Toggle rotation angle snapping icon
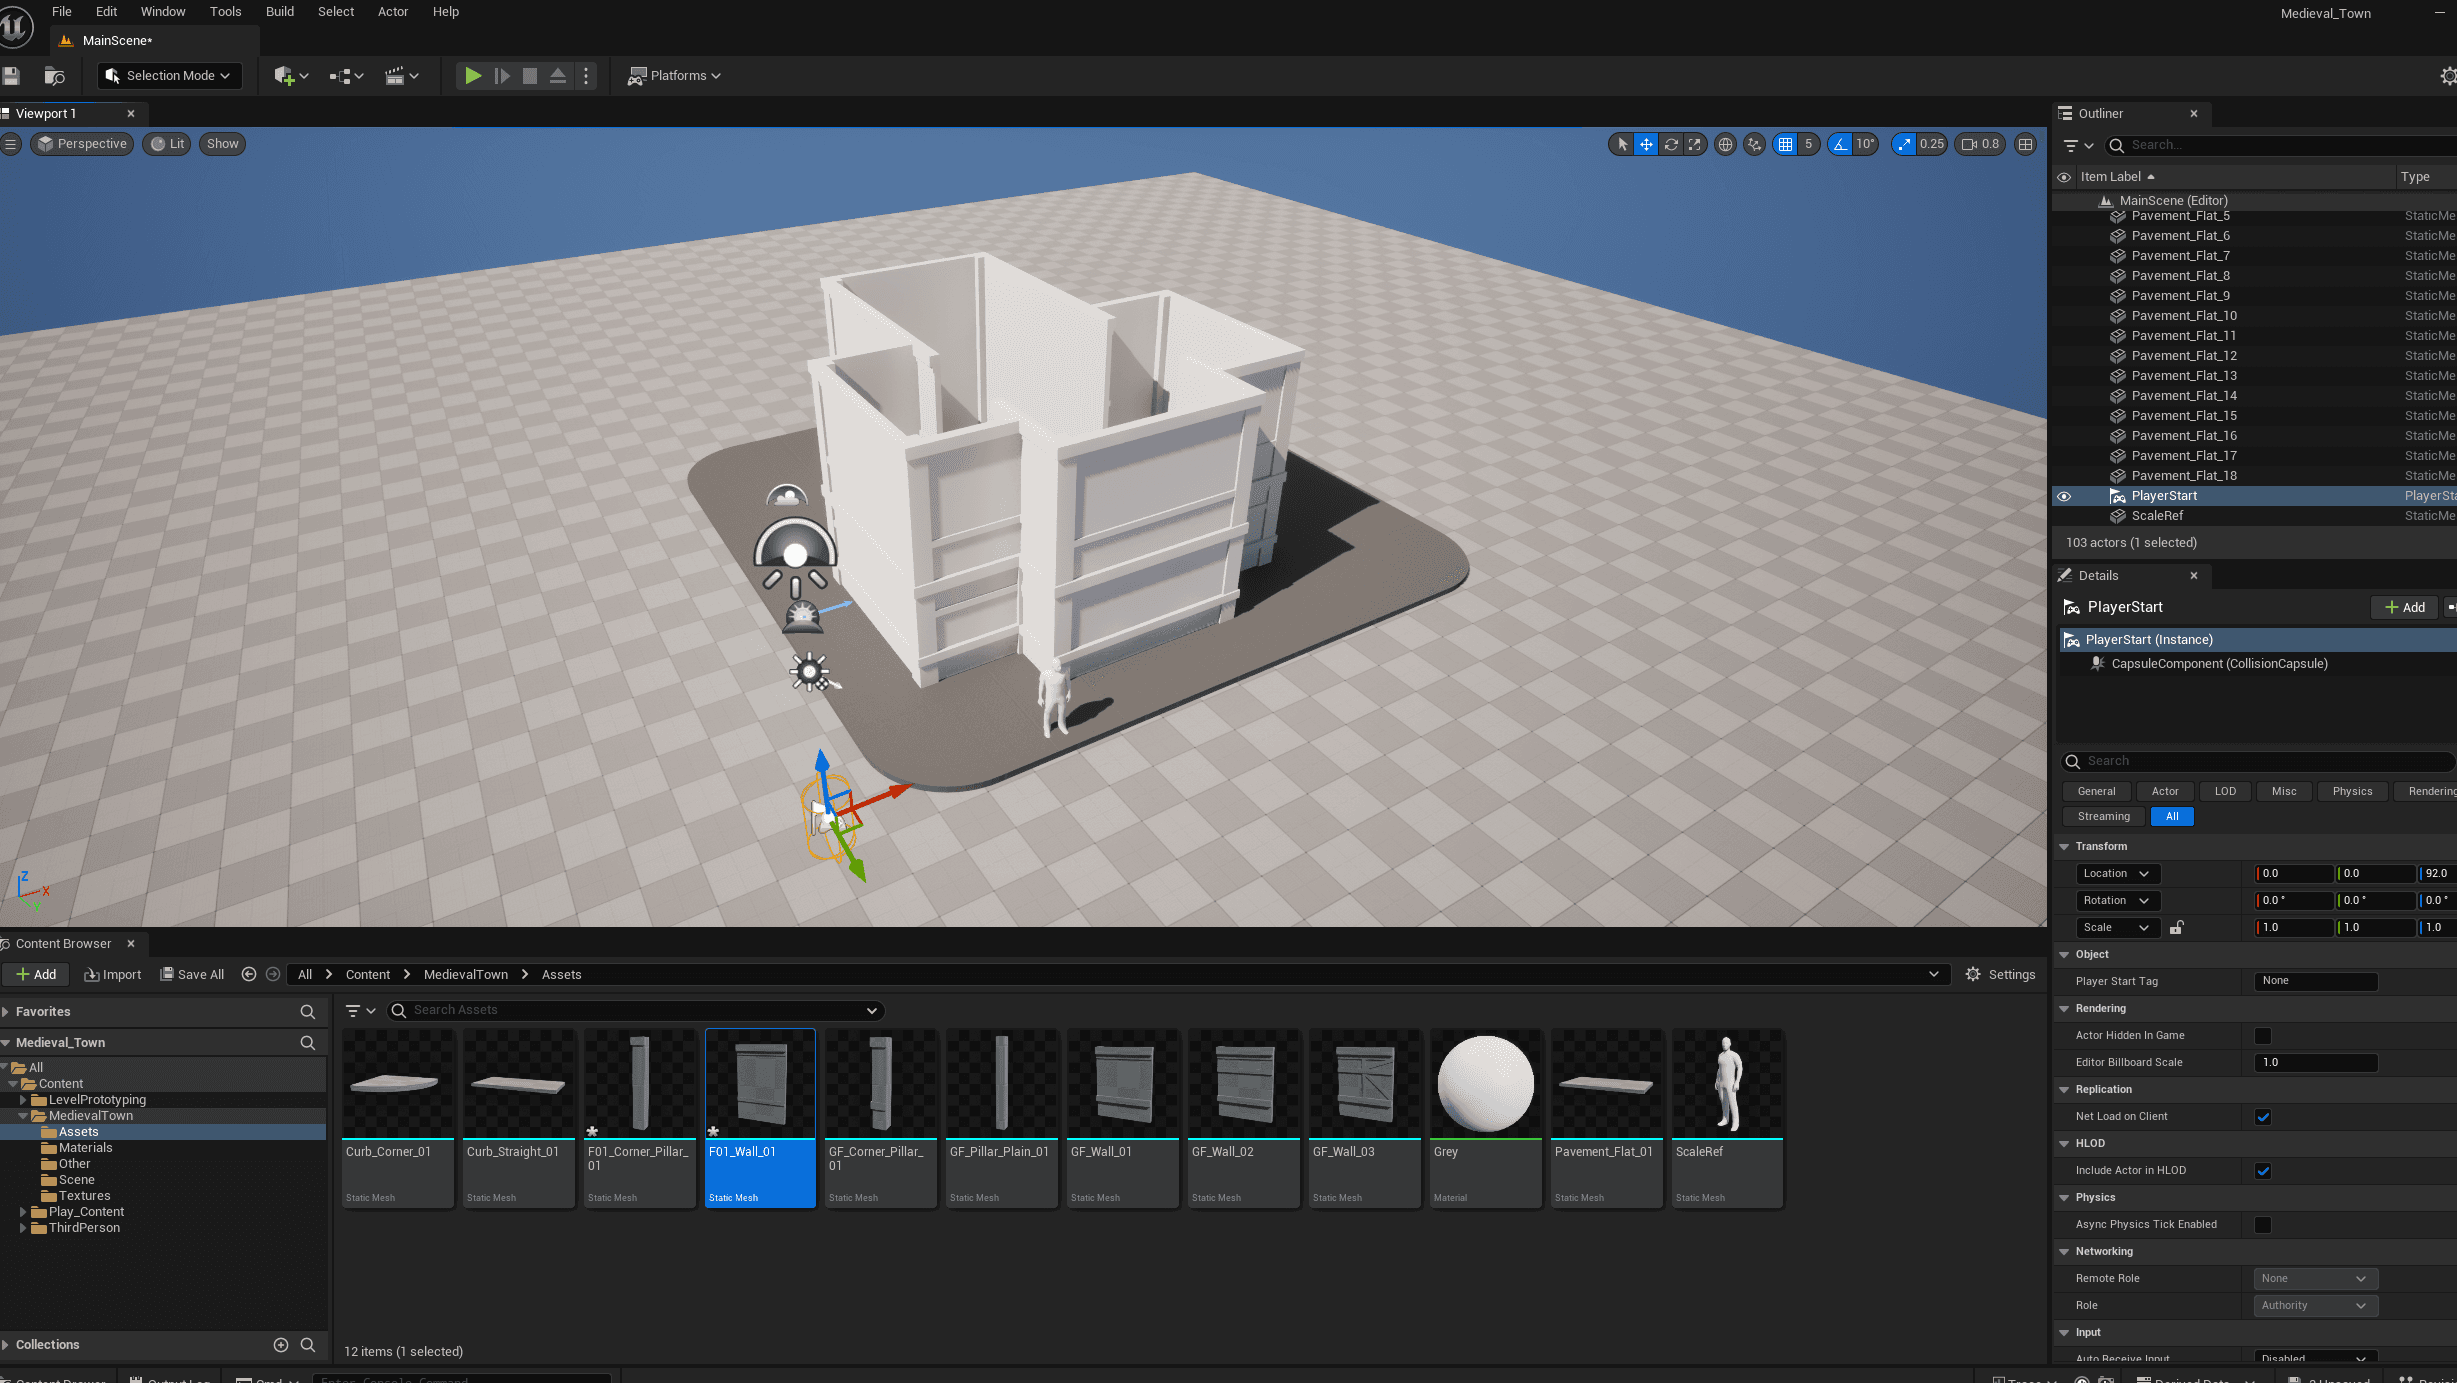This screenshot has height=1383, width=2457. (x=1840, y=144)
